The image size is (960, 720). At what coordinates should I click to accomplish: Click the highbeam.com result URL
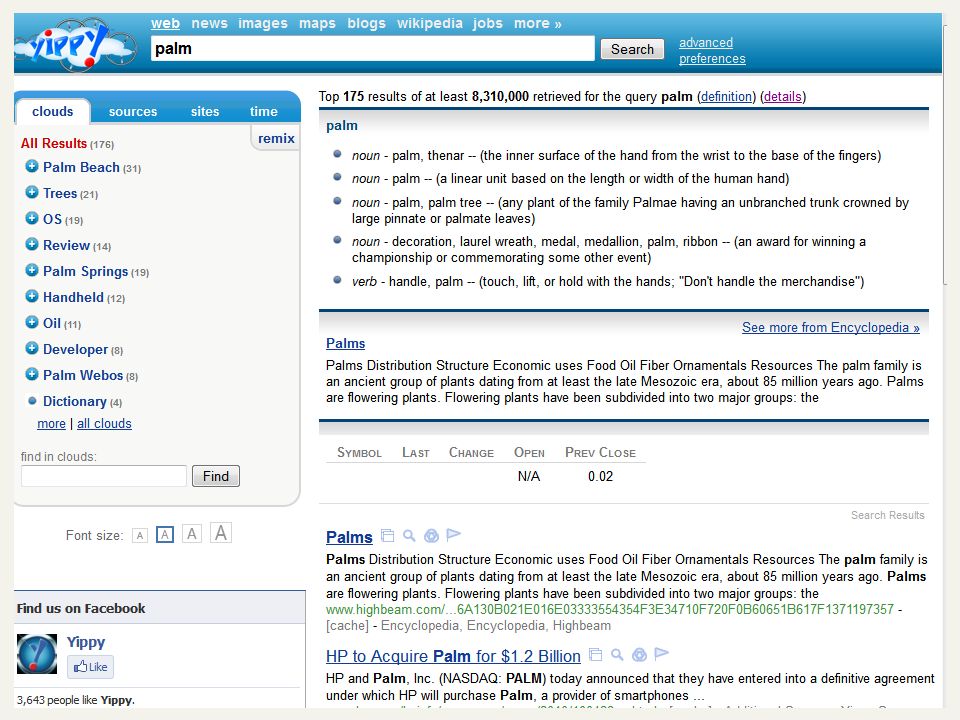610,609
